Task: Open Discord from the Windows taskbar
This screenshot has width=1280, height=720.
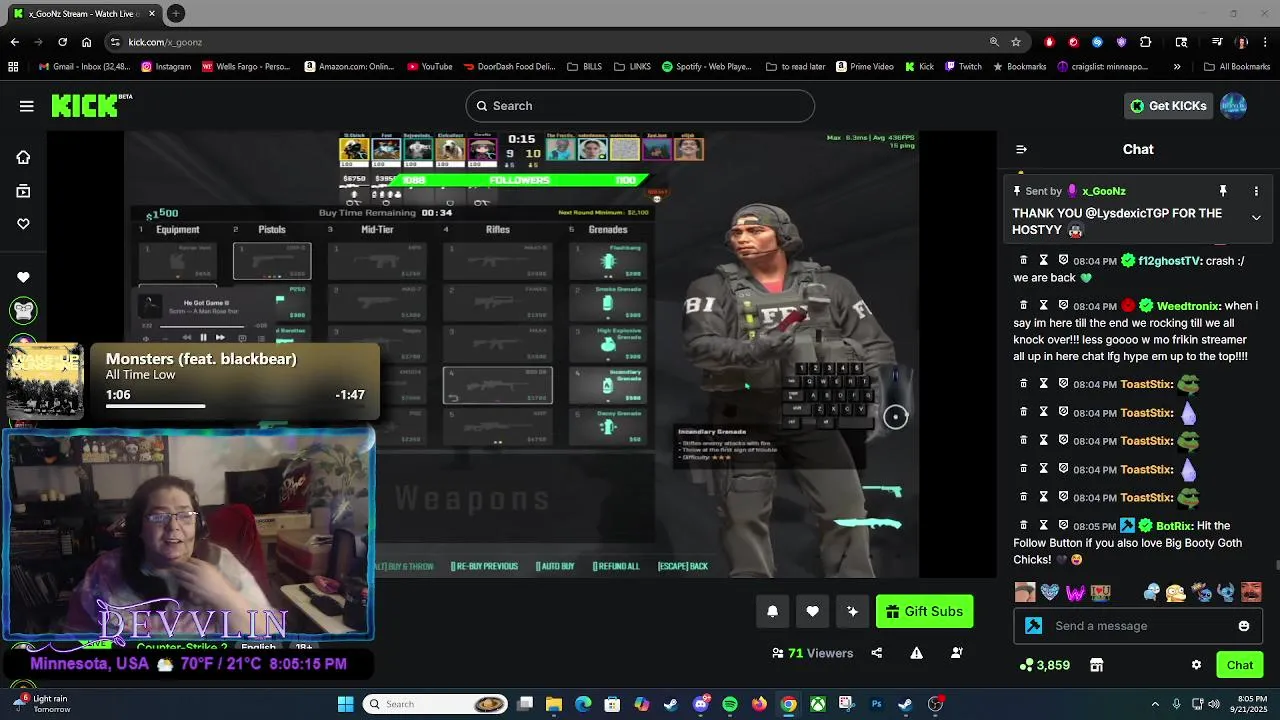Action: (701, 704)
